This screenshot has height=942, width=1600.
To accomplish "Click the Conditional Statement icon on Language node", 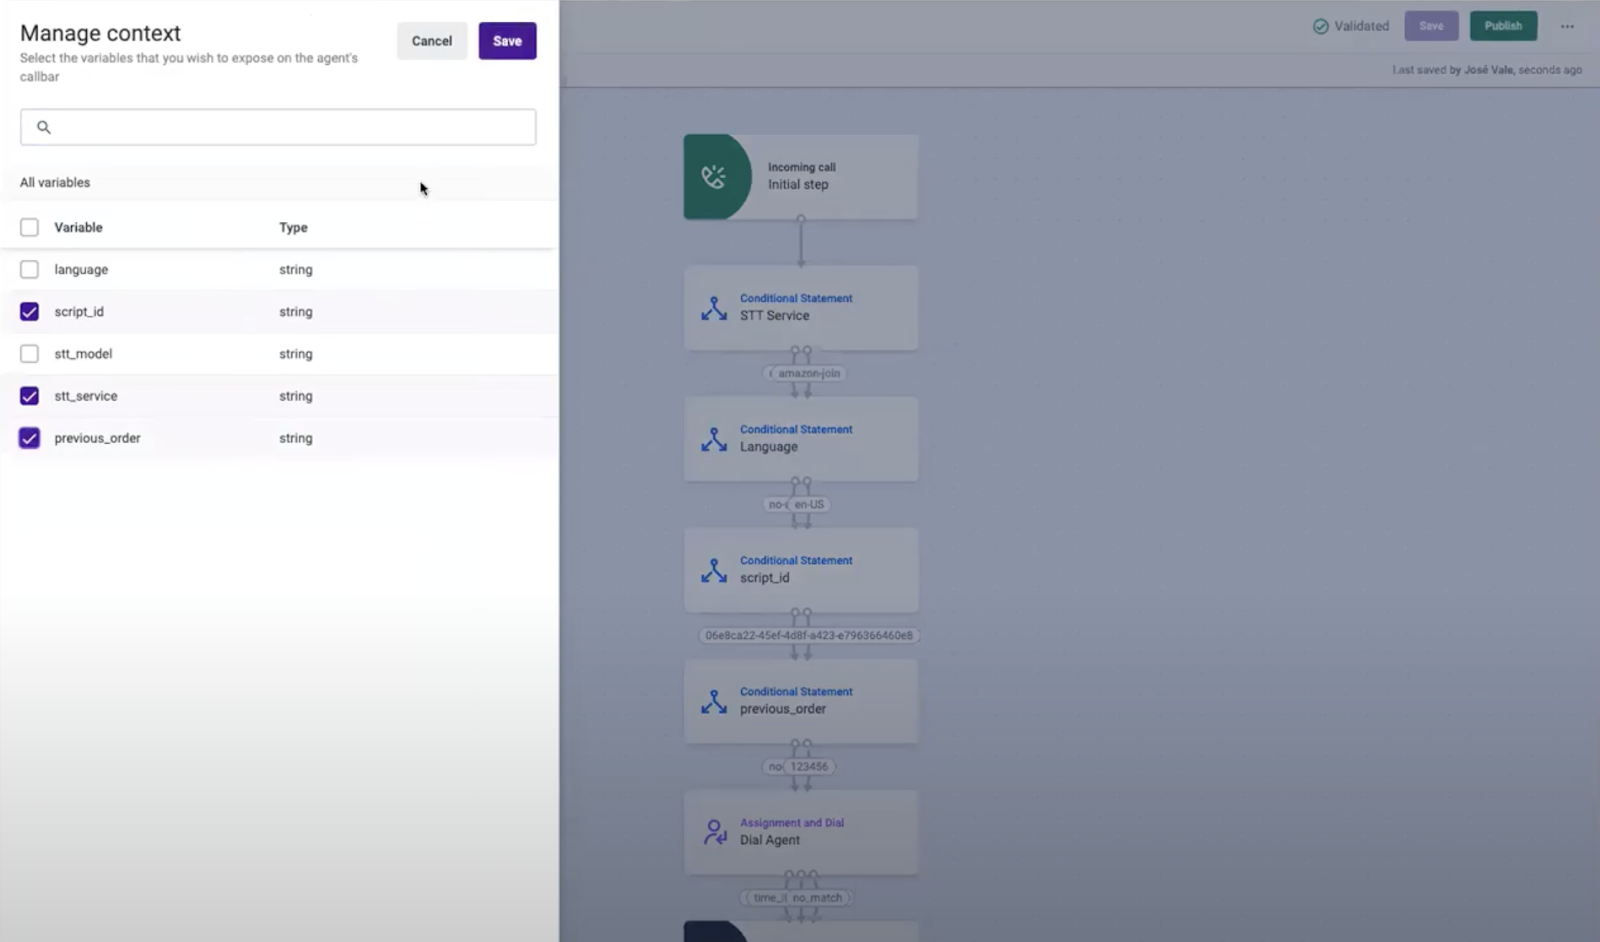I will [713, 439].
